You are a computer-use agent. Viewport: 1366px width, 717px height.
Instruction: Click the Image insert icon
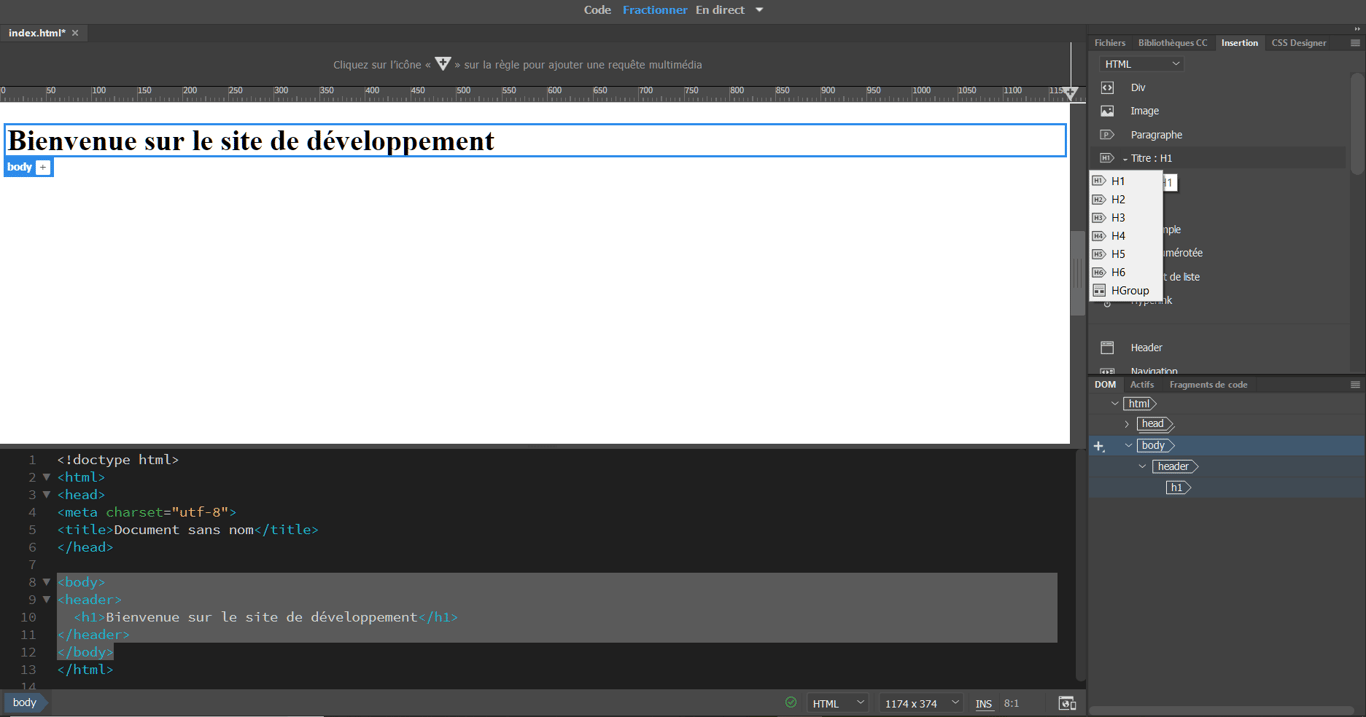1107,111
